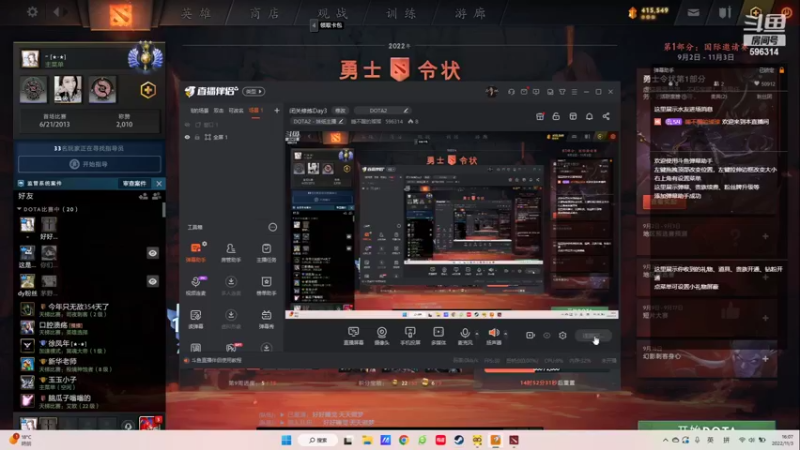The width and height of the screenshot is (800, 450).
Task: Open the 视频连麦 video co-stream tool
Action: pyautogui.click(x=196, y=286)
